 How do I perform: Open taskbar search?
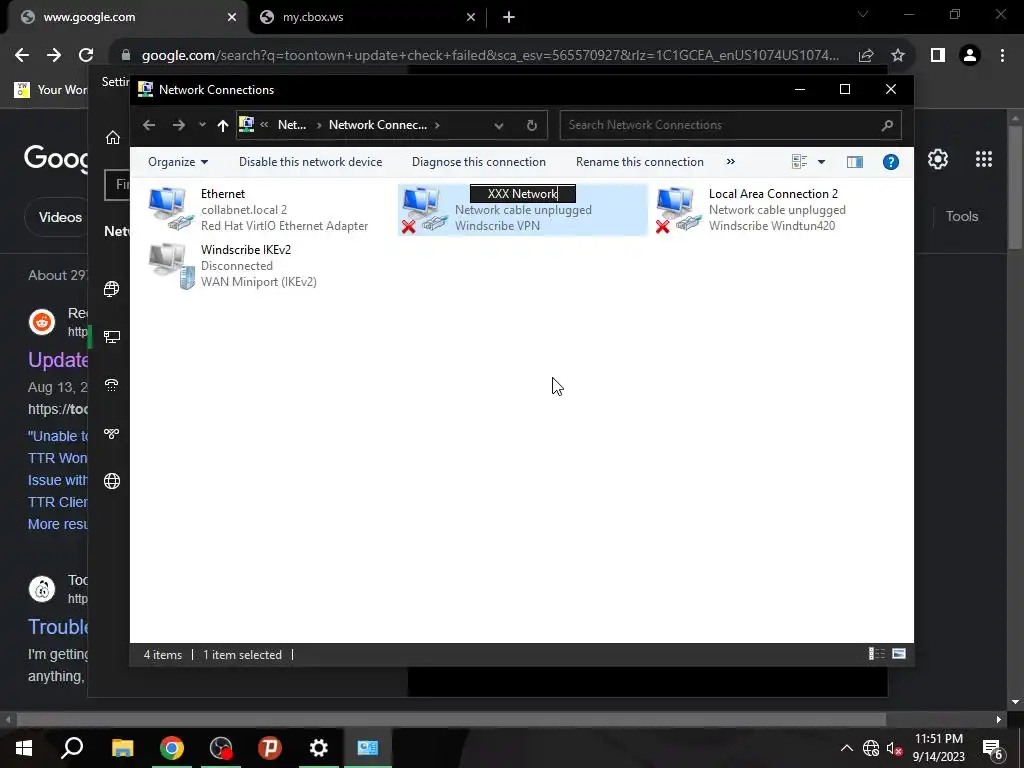point(72,748)
